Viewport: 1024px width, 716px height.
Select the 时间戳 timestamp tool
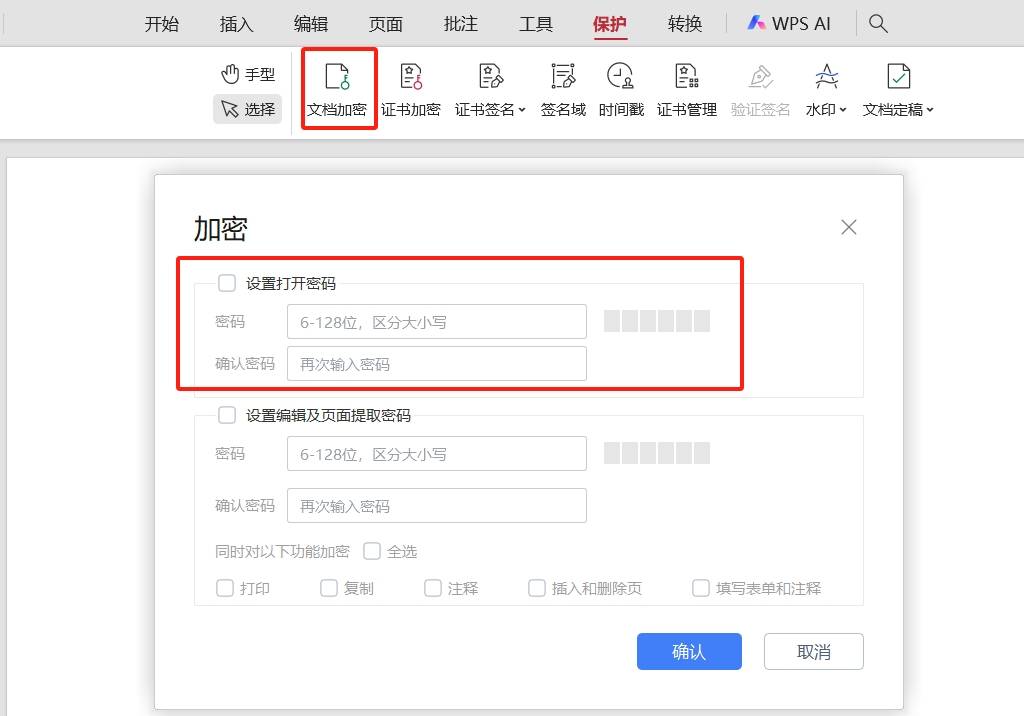click(621, 88)
